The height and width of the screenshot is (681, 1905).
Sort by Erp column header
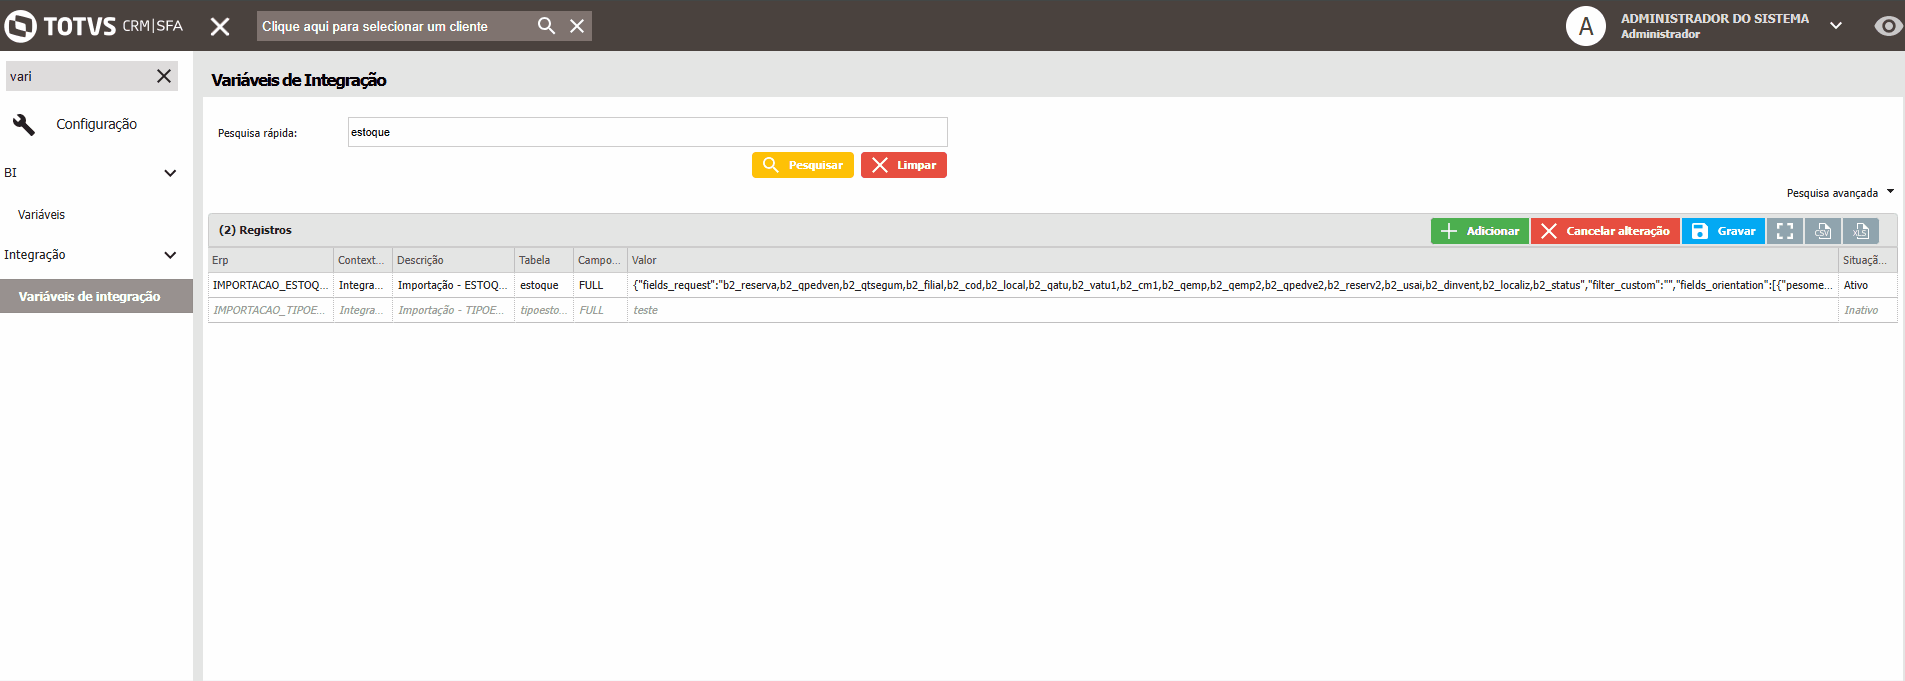(x=270, y=260)
